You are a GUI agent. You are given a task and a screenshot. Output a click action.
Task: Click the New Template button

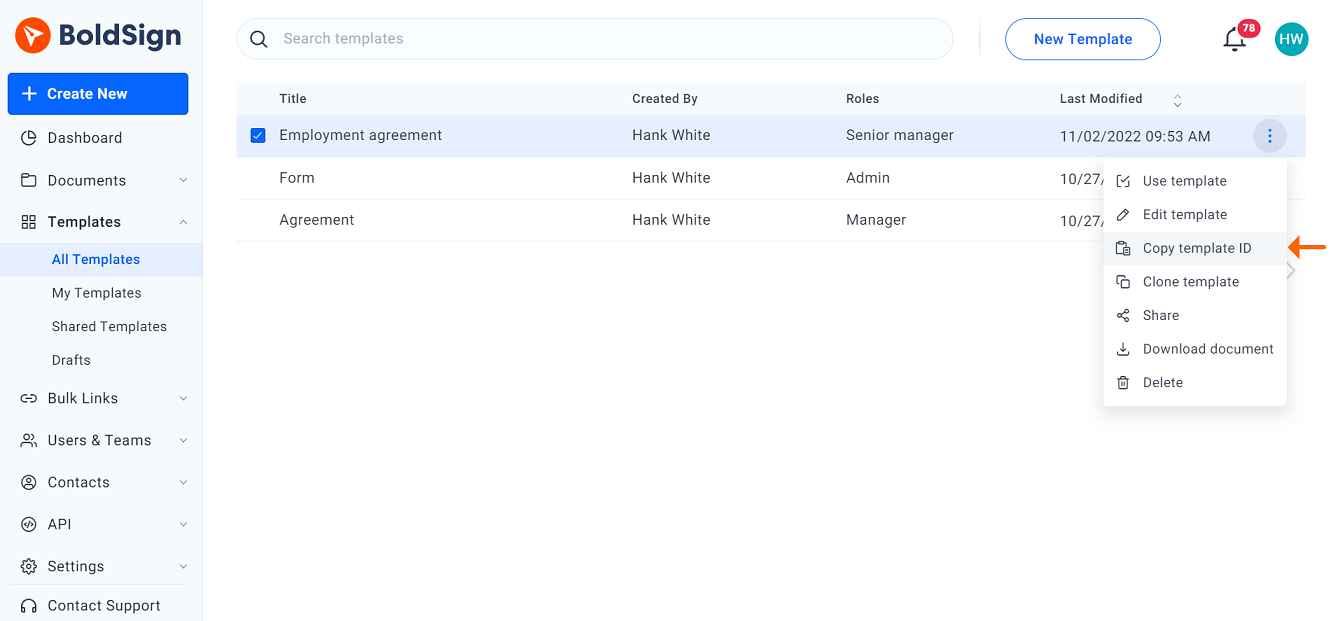[x=1082, y=39]
